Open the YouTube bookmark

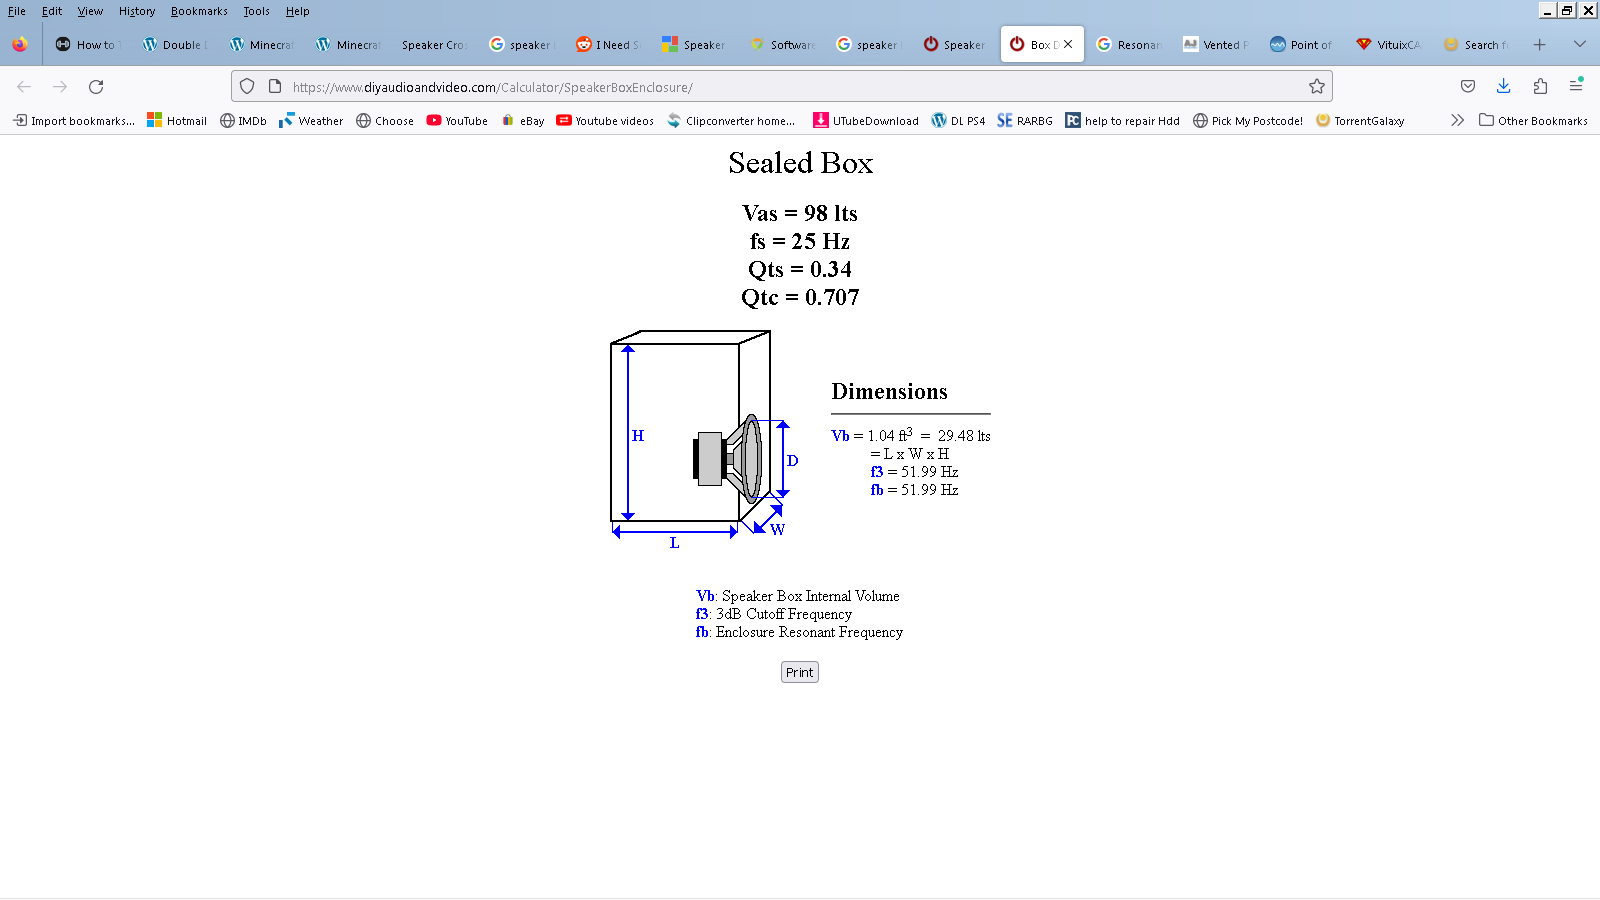click(457, 120)
